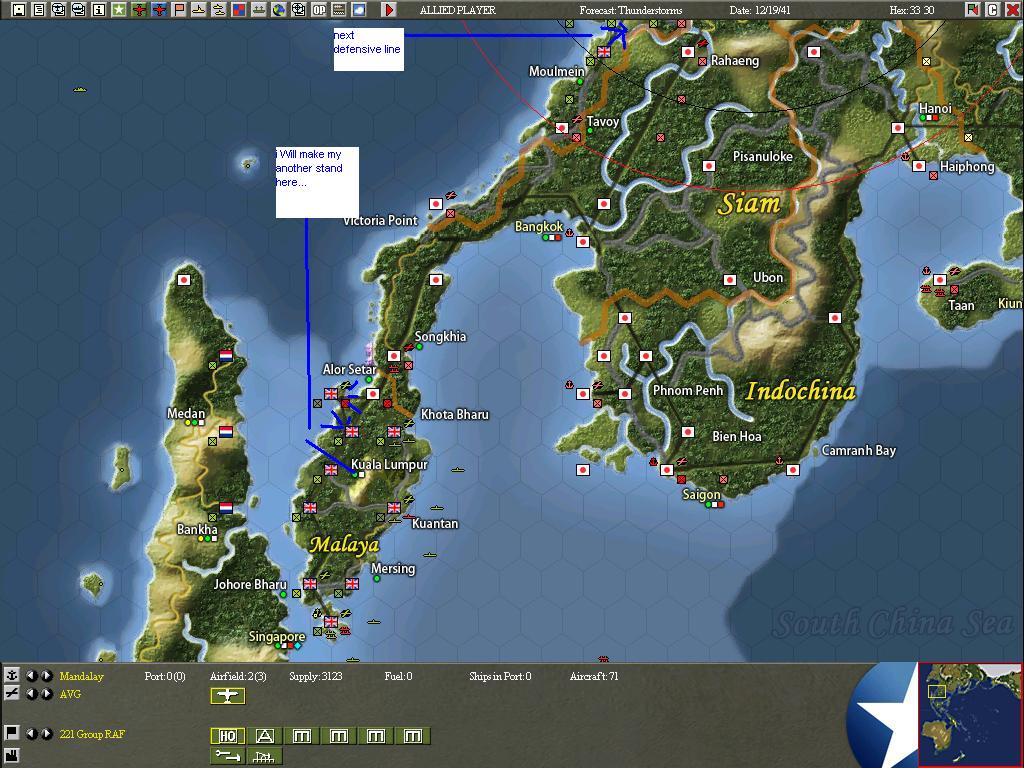The width and height of the screenshot is (1024, 768).
Task: Click the Camranh Bay label
Action: tap(858, 450)
